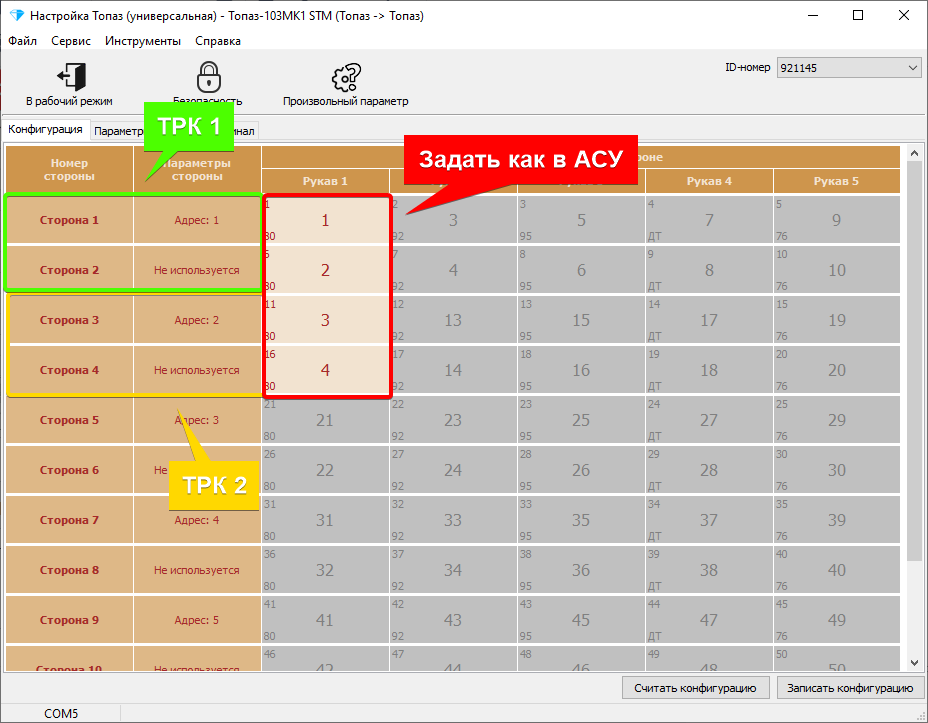
Task: Click the 'Адрес: 5' cell of Сторона 9
Action: (197, 620)
